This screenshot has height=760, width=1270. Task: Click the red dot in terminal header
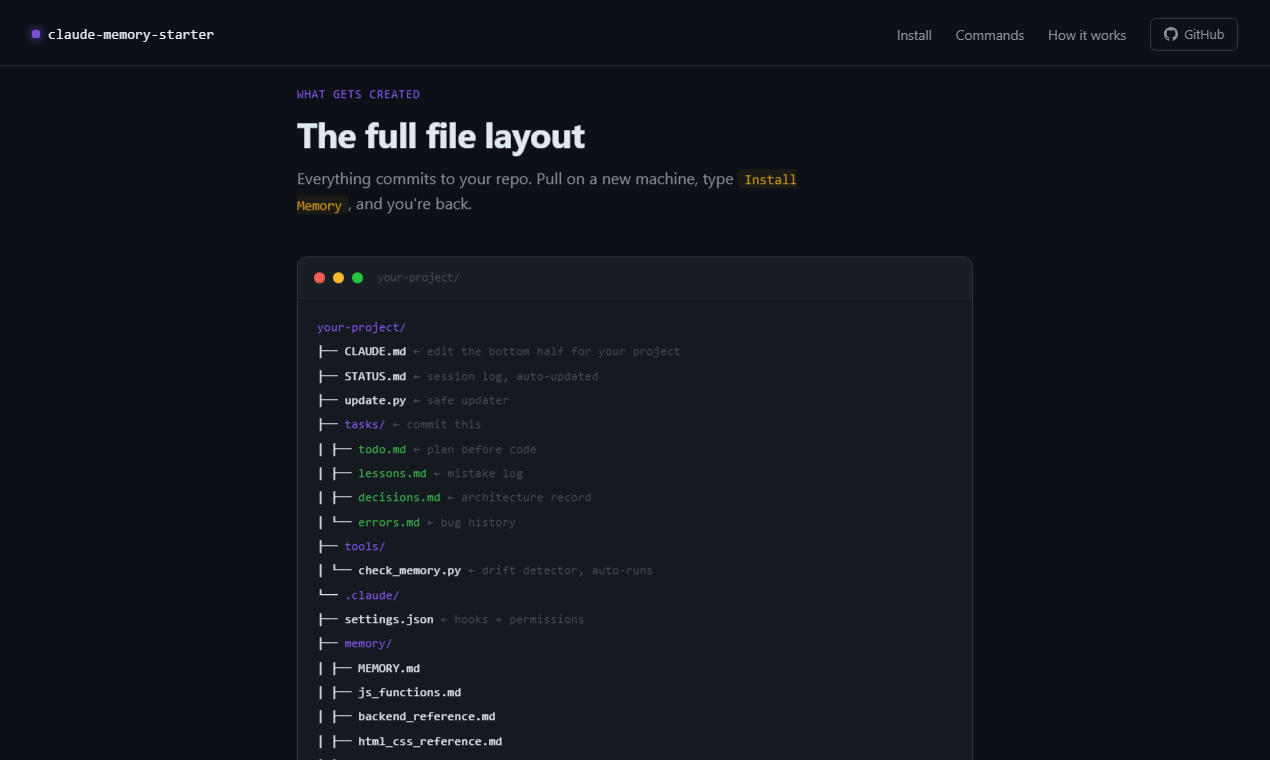[320, 278]
